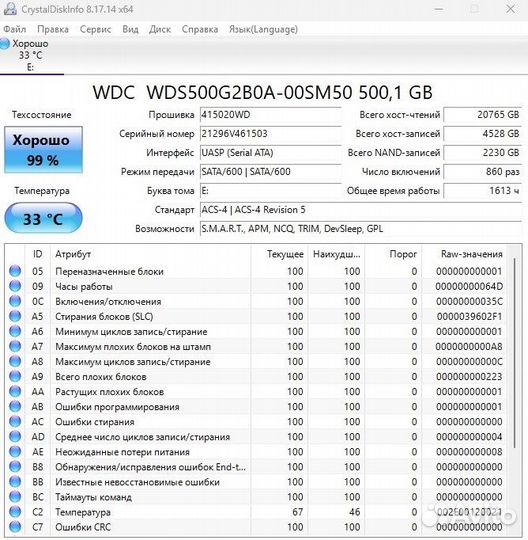Click the status orb for Максимум плохих блоков на штамп
528x540 pixels.
(15, 346)
